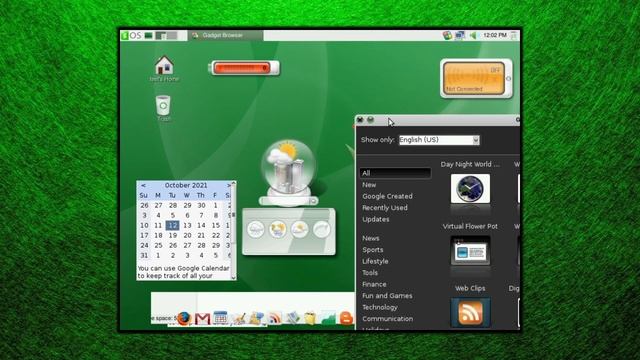Open the news dock icon

click(x=292, y=318)
